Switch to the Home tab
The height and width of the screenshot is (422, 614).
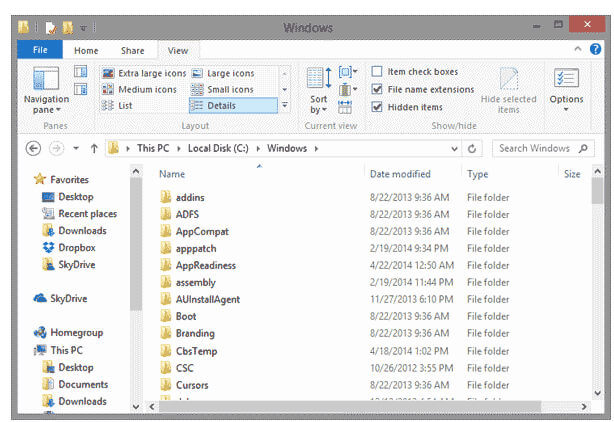pyautogui.click(x=86, y=50)
